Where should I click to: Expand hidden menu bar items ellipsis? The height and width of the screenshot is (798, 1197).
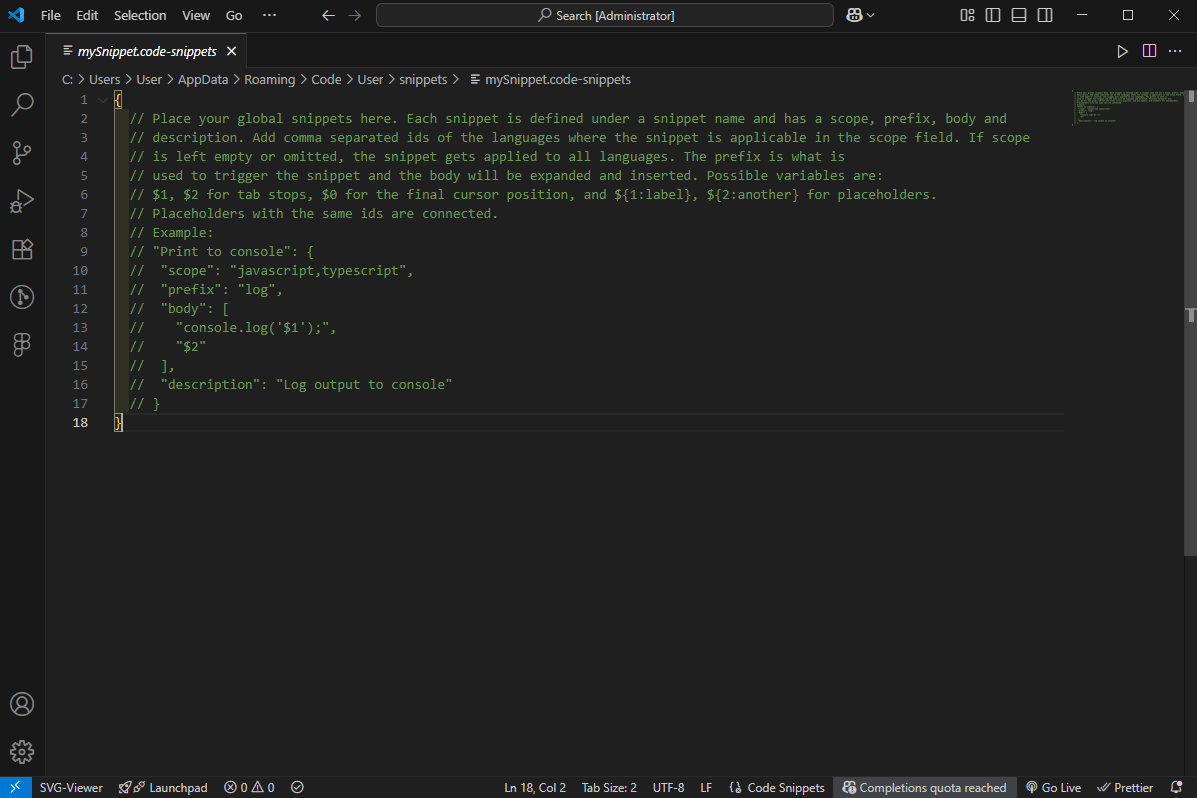point(269,15)
